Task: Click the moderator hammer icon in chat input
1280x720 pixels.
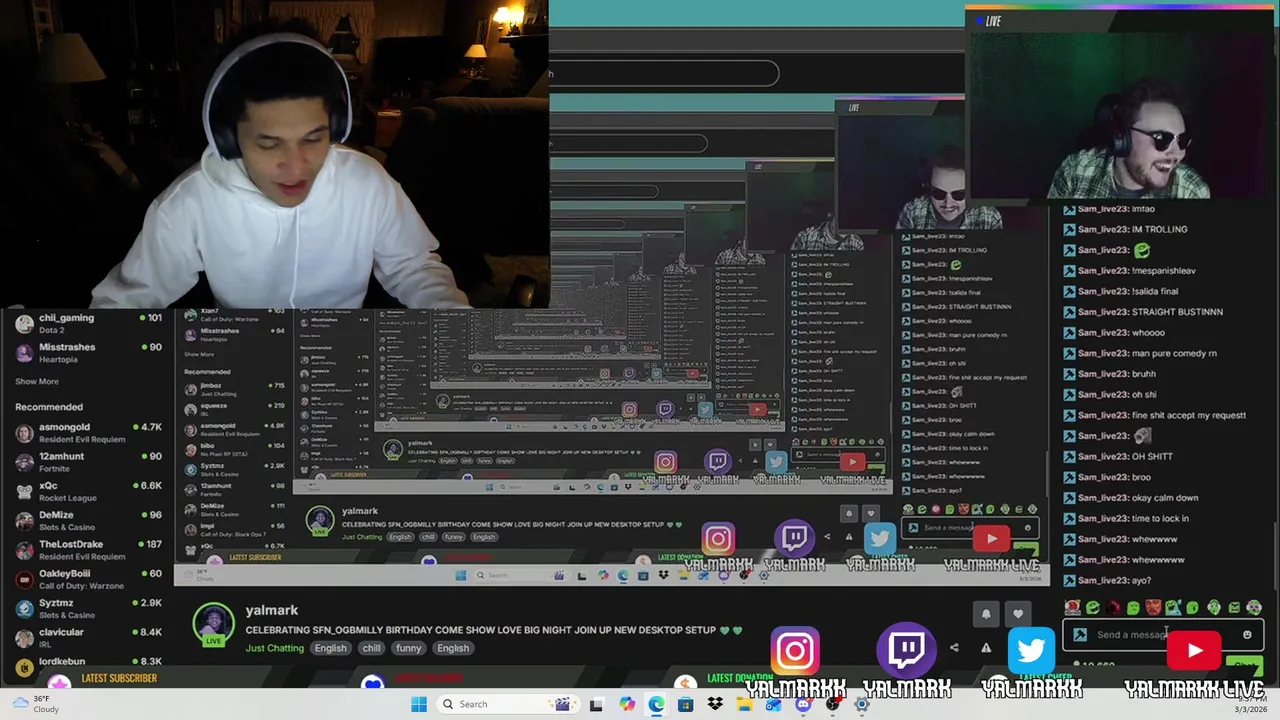Action: pyautogui.click(x=1080, y=635)
